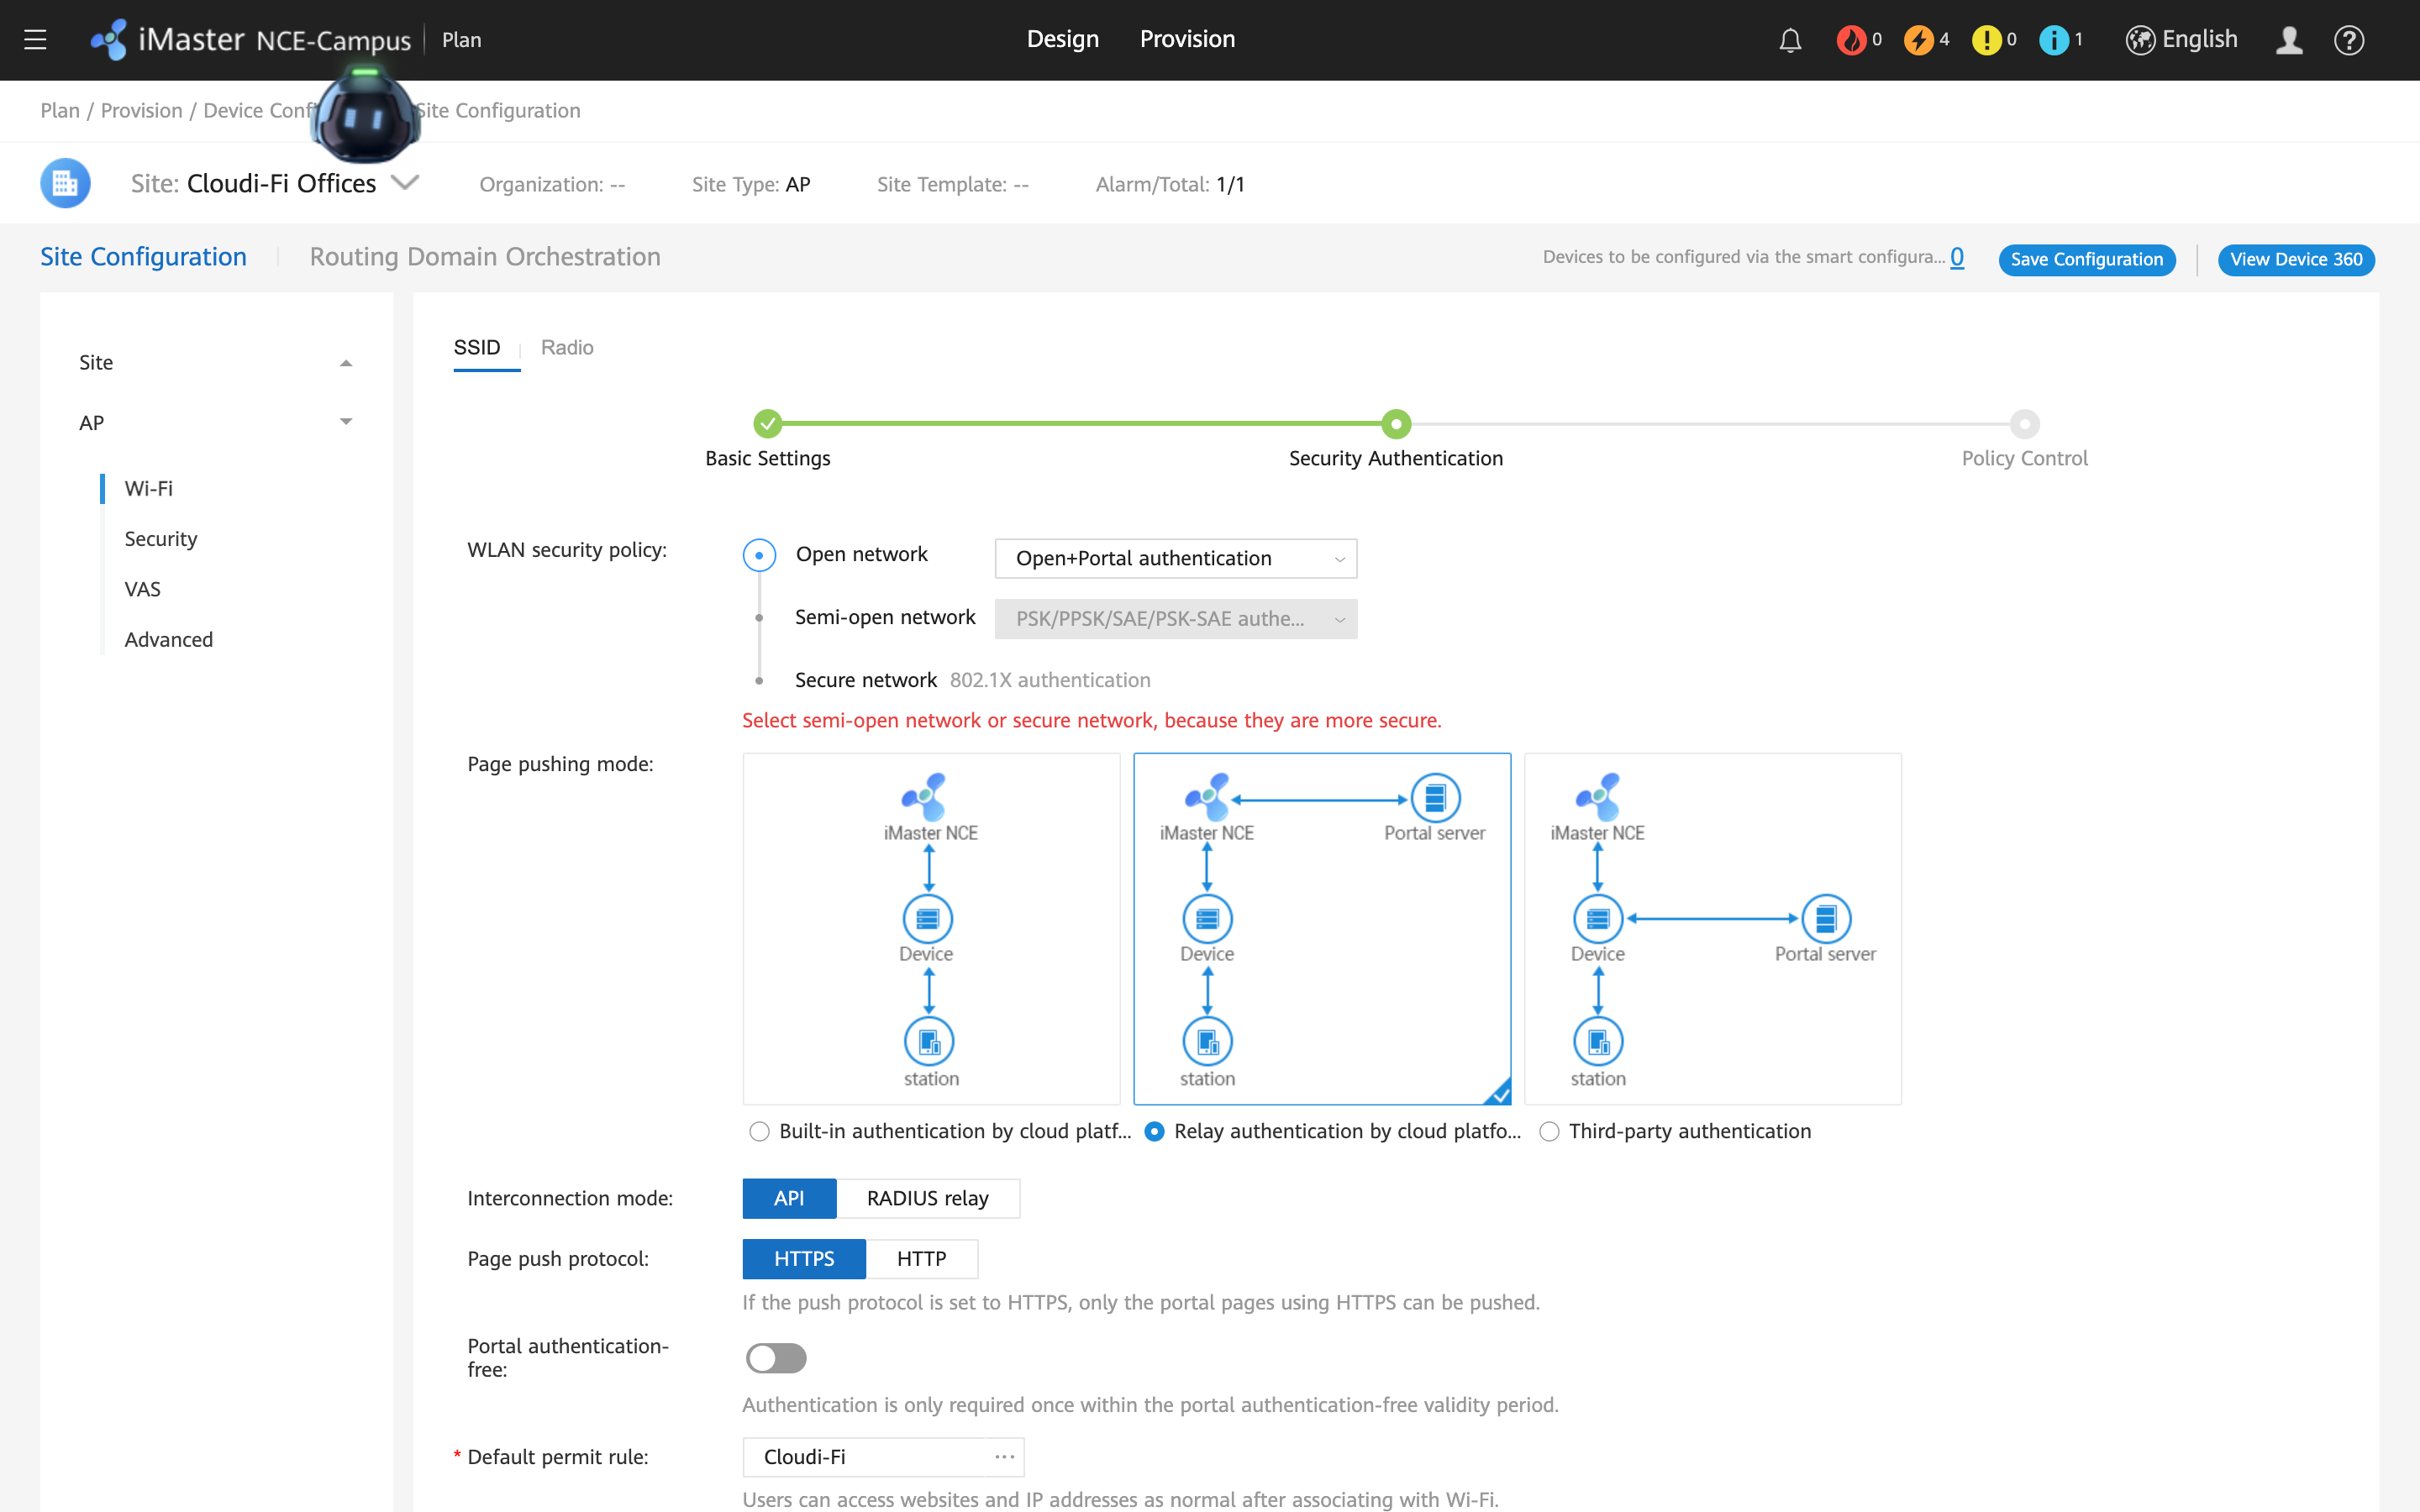The width and height of the screenshot is (2420, 1512).
Task: Switch to the SSID tab
Action: point(477,347)
